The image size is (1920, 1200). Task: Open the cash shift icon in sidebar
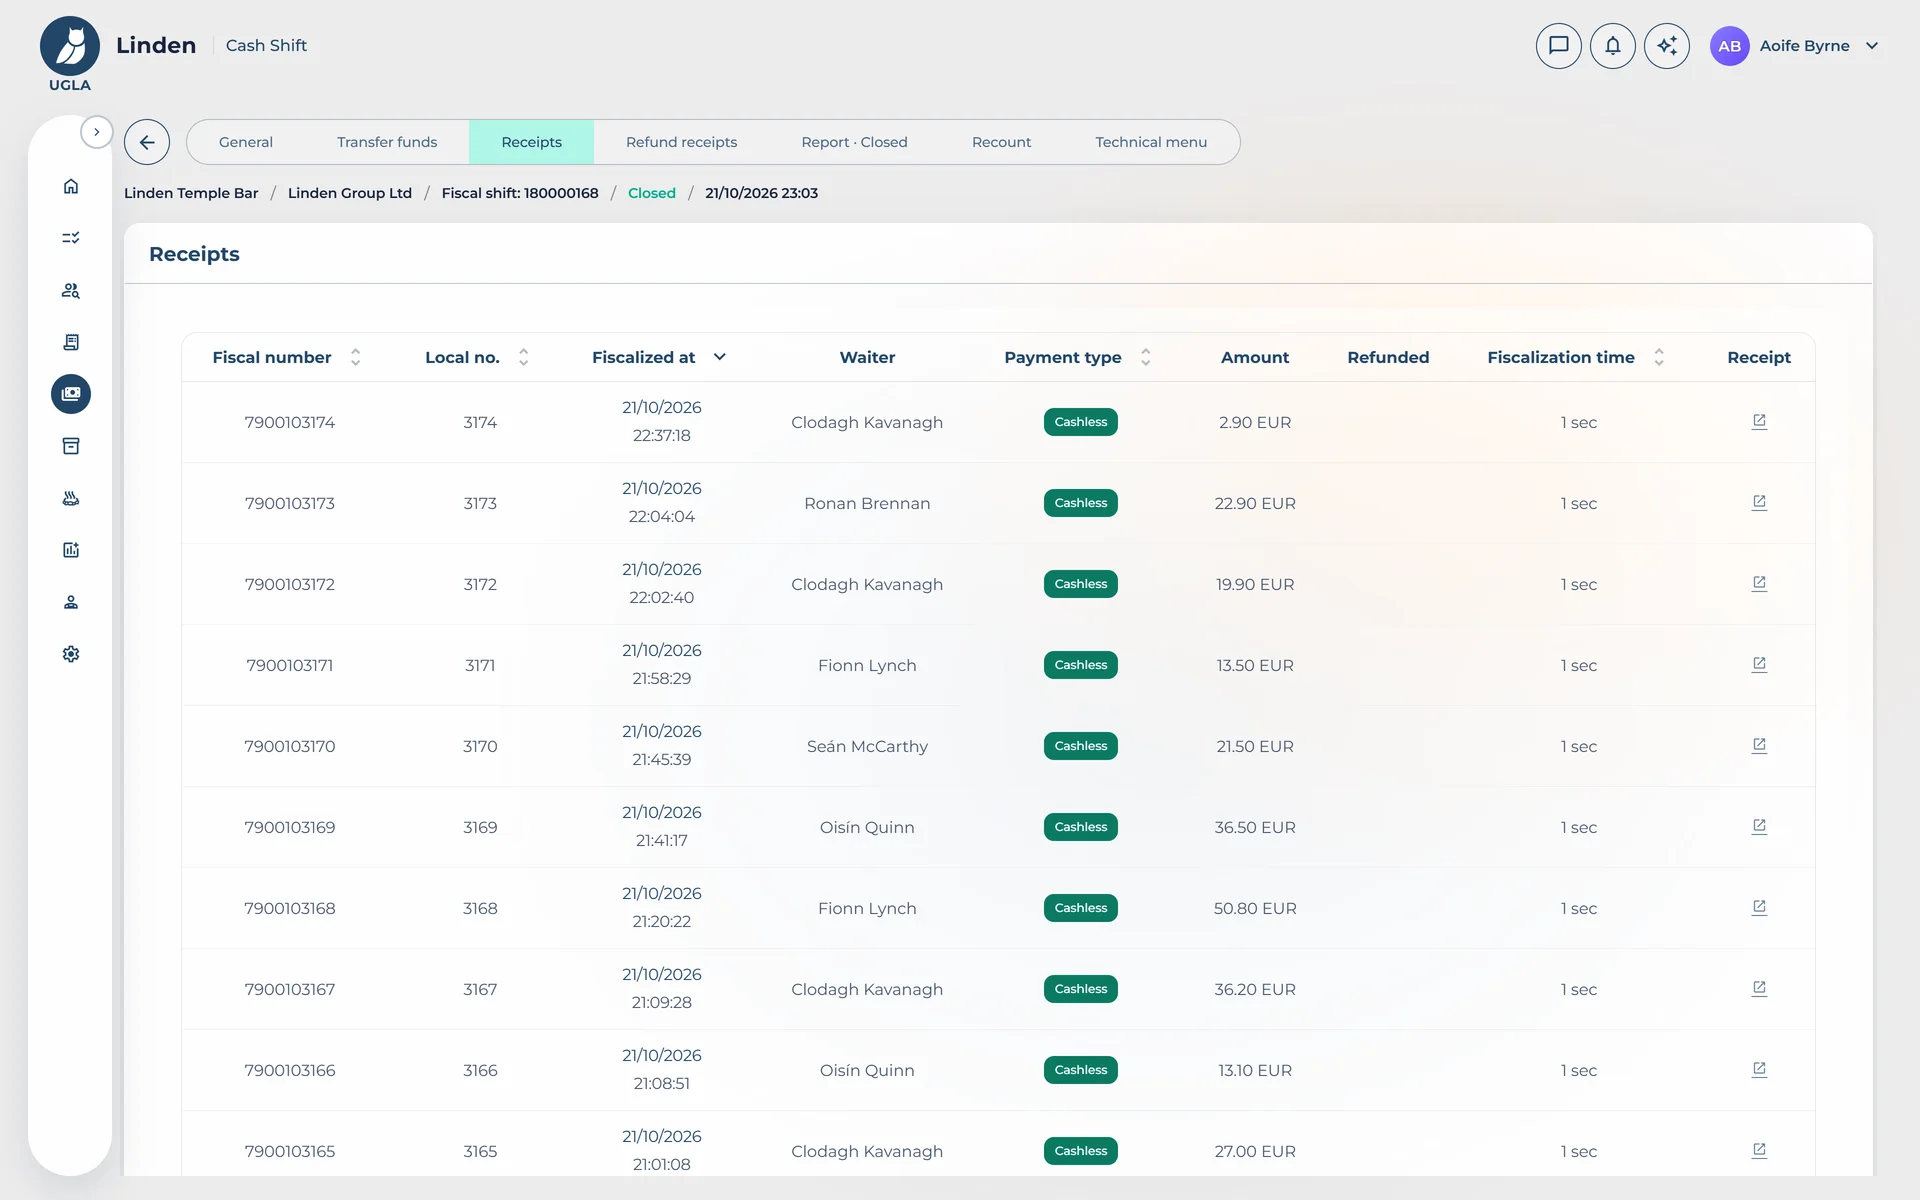[71, 394]
